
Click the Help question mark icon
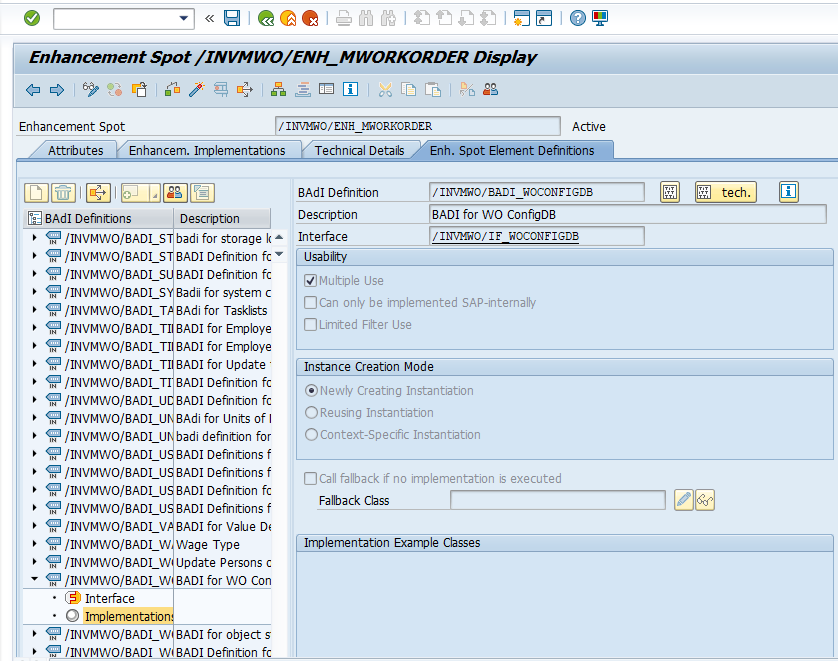(x=578, y=18)
